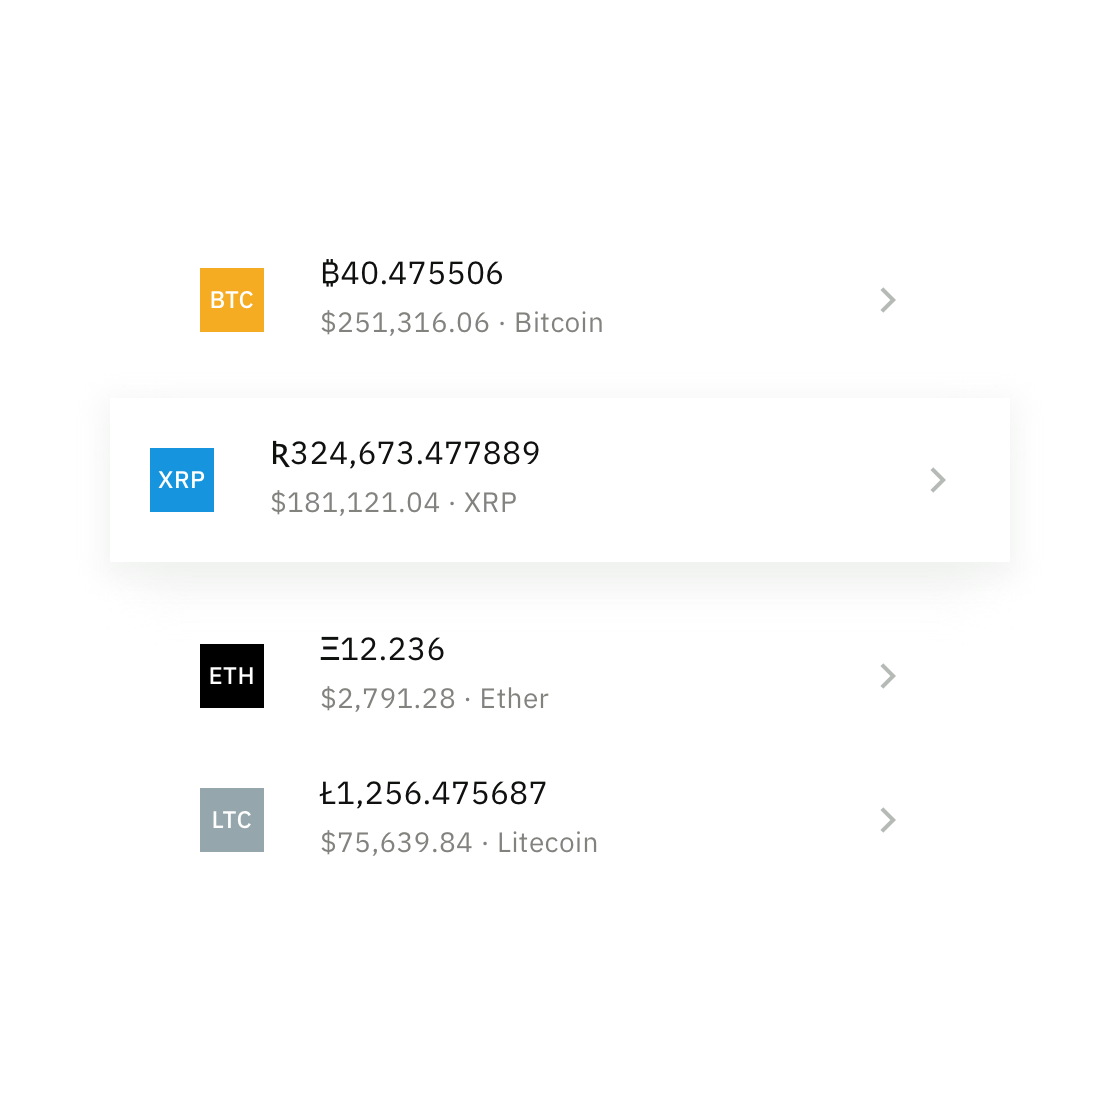1120x1120 pixels.
Task: Open Ether row using chevron arrow
Action: point(888,676)
